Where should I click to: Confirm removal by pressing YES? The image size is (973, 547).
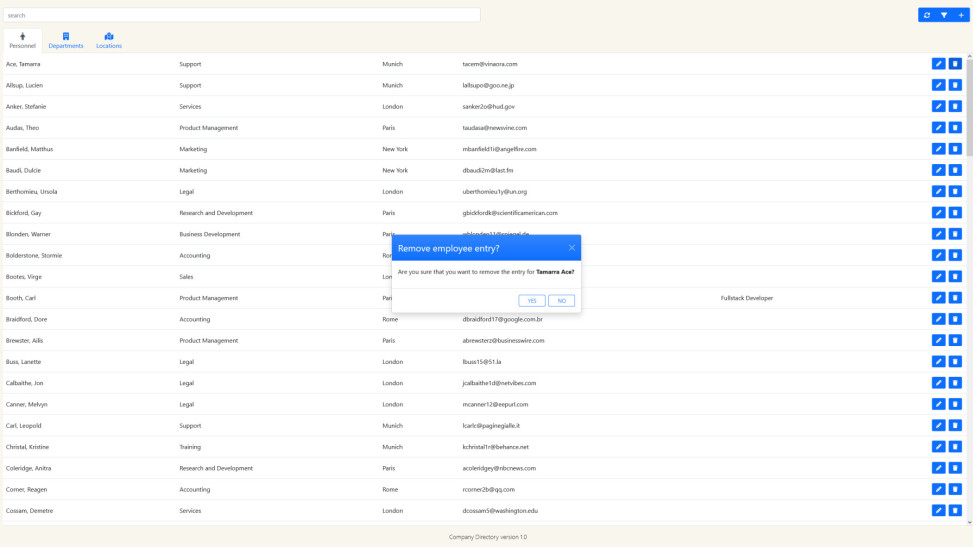532,301
